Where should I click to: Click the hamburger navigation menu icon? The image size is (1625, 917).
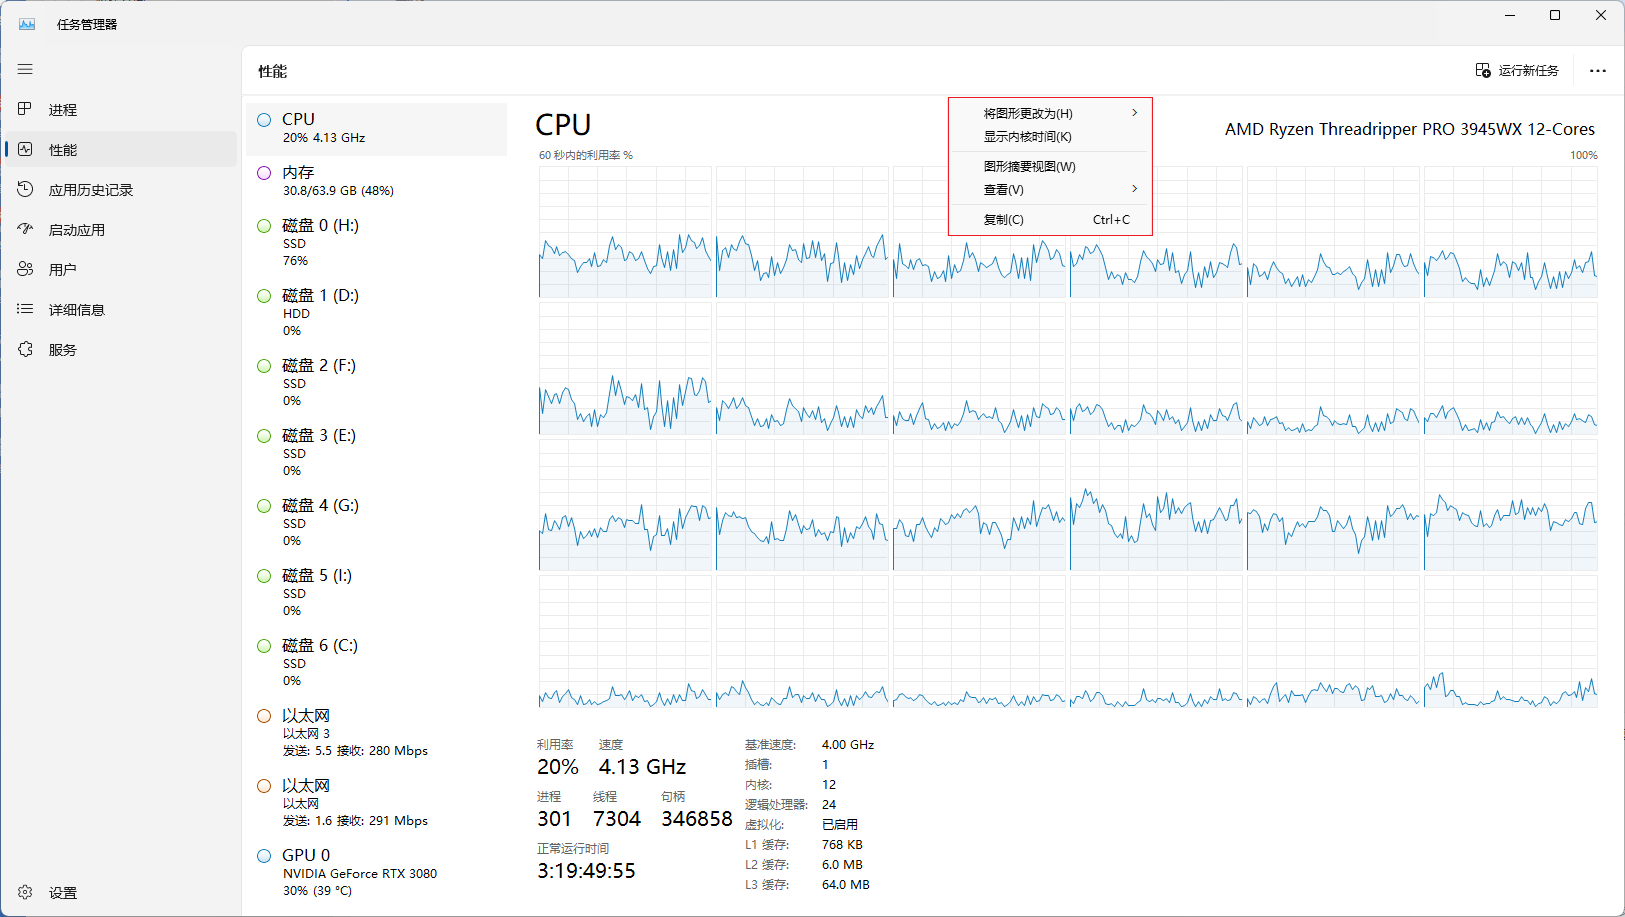pos(25,69)
